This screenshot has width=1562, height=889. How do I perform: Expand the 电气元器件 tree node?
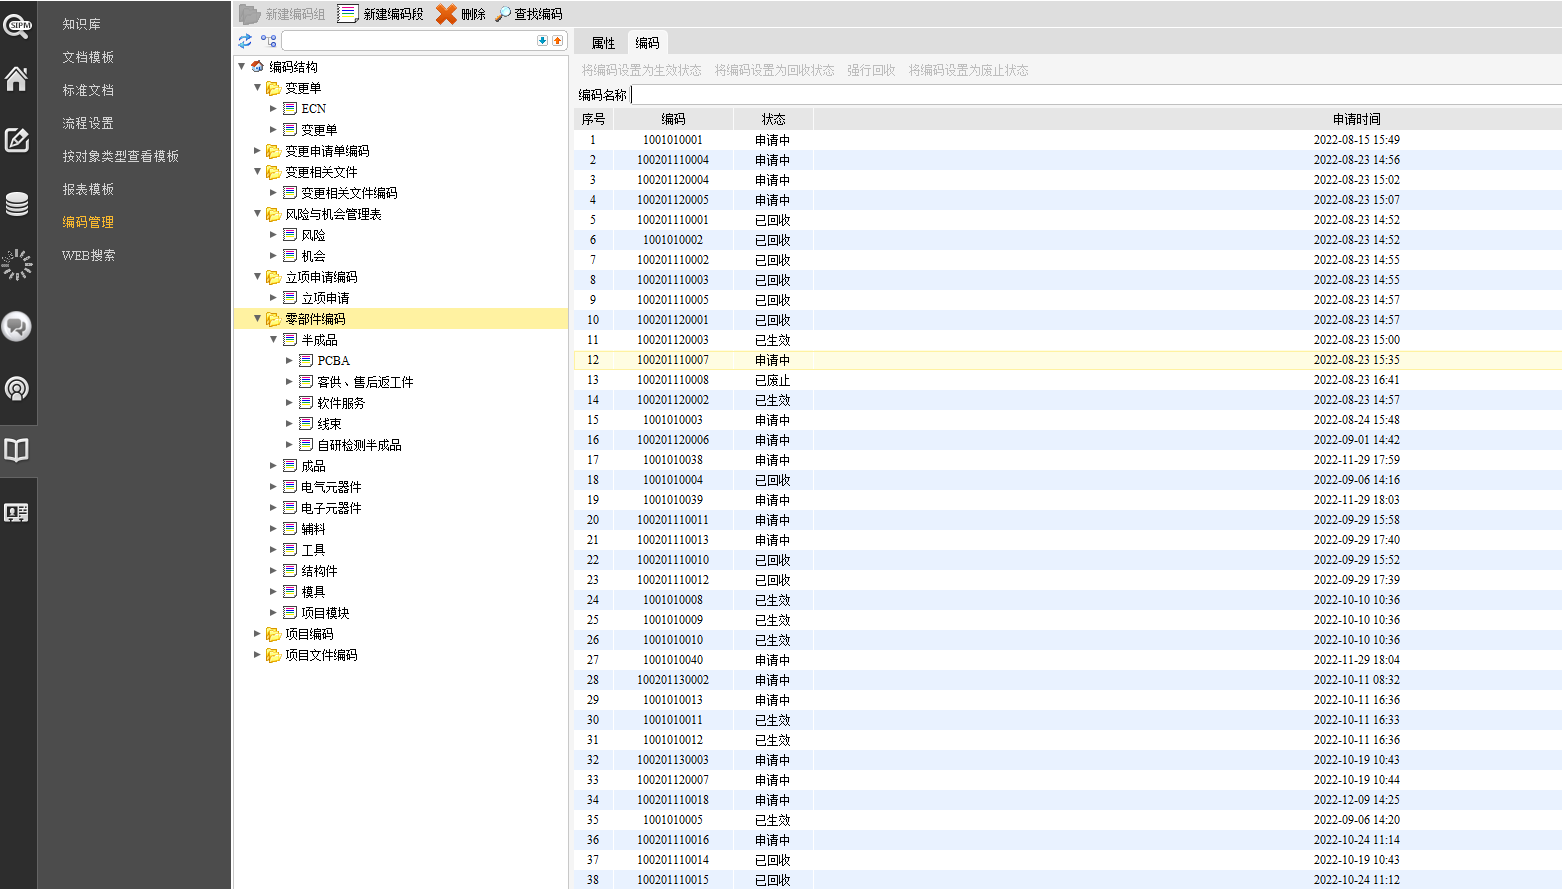coord(273,487)
